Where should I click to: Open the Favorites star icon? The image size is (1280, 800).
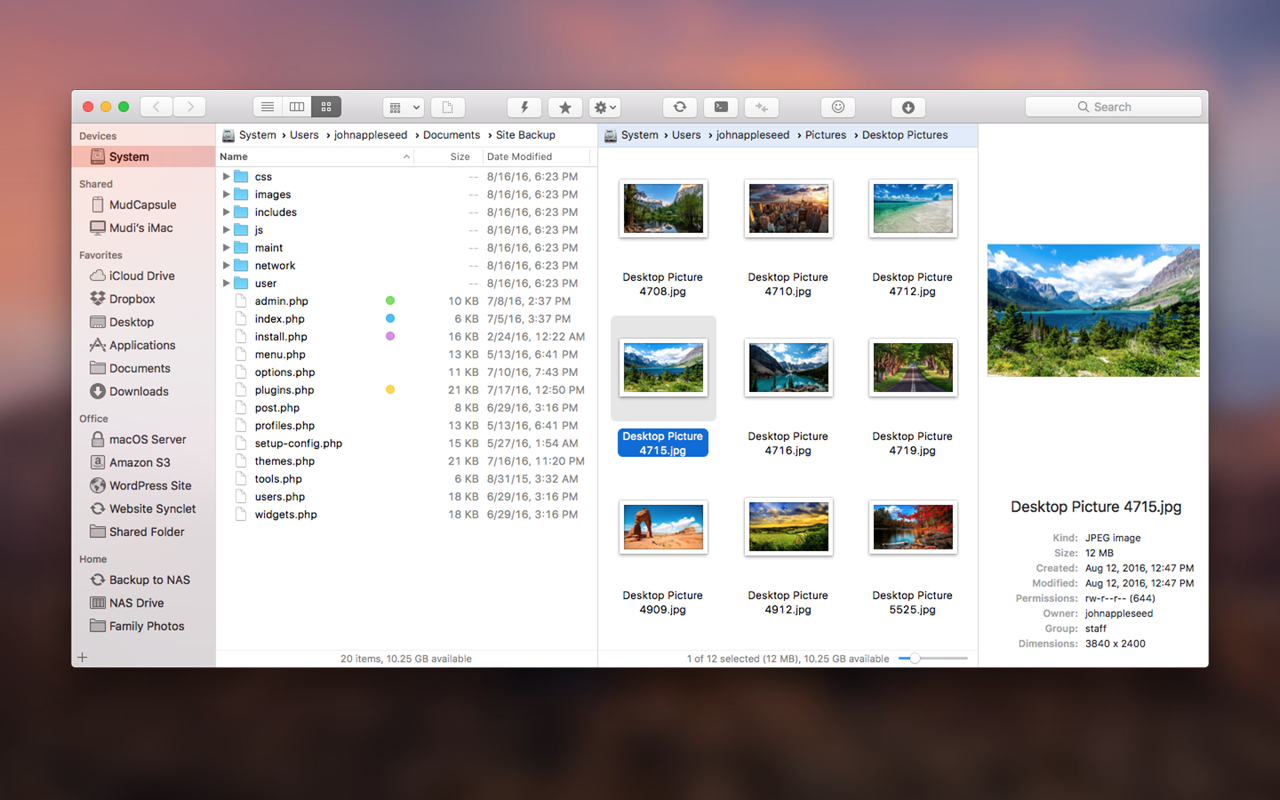(564, 107)
